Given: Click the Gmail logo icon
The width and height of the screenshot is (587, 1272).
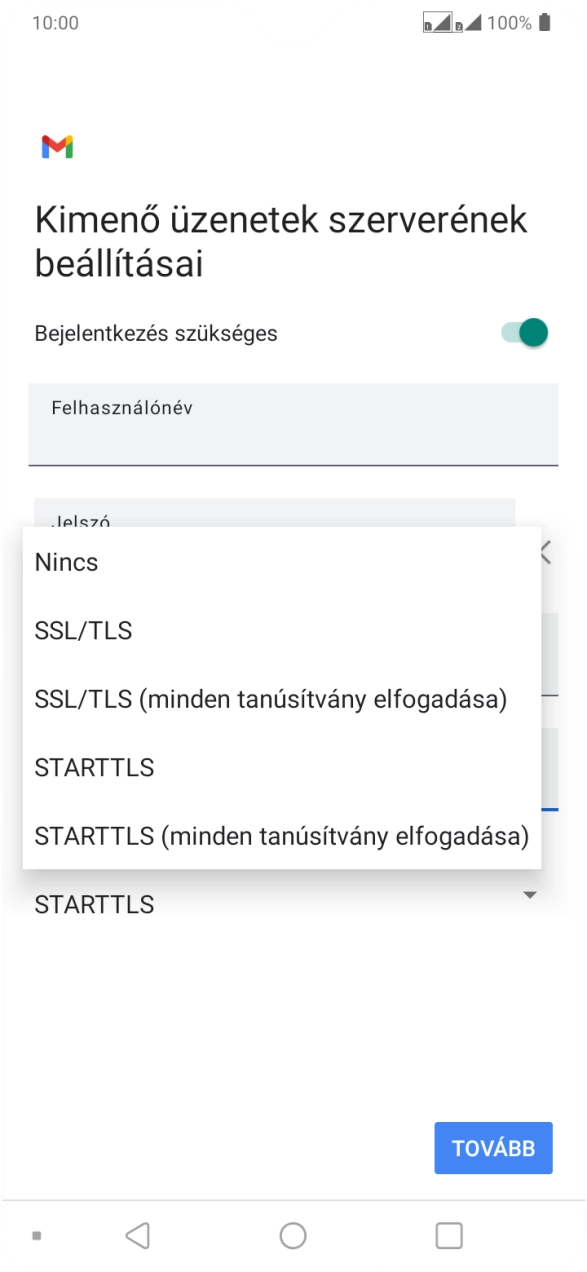Looking at the screenshot, I should (57, 146).
